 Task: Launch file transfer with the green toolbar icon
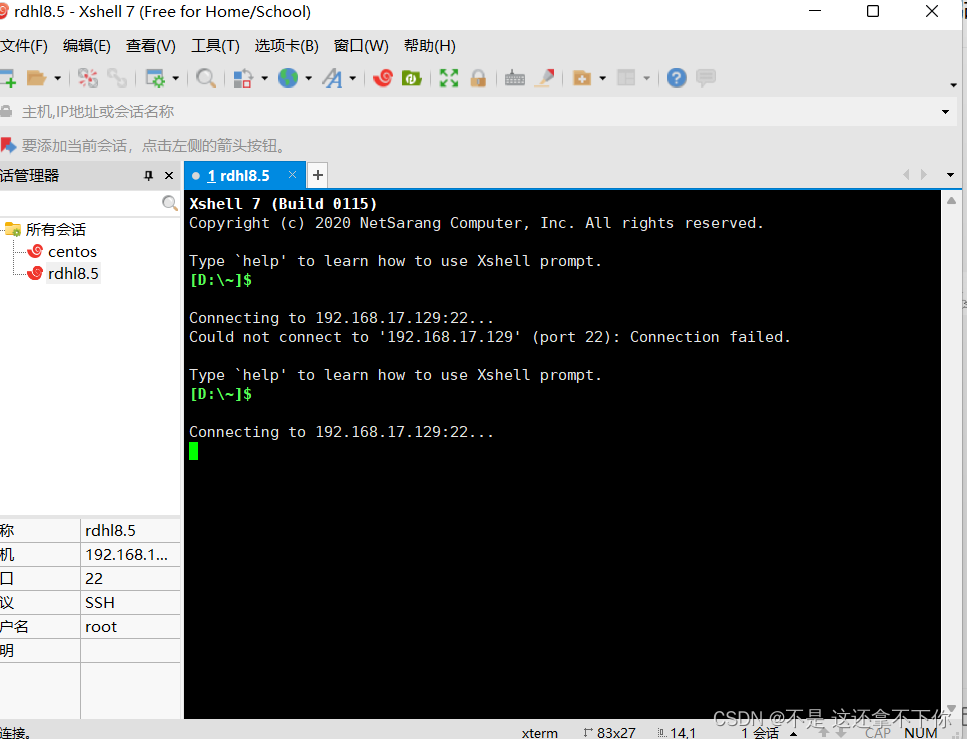tap(411, 77)
